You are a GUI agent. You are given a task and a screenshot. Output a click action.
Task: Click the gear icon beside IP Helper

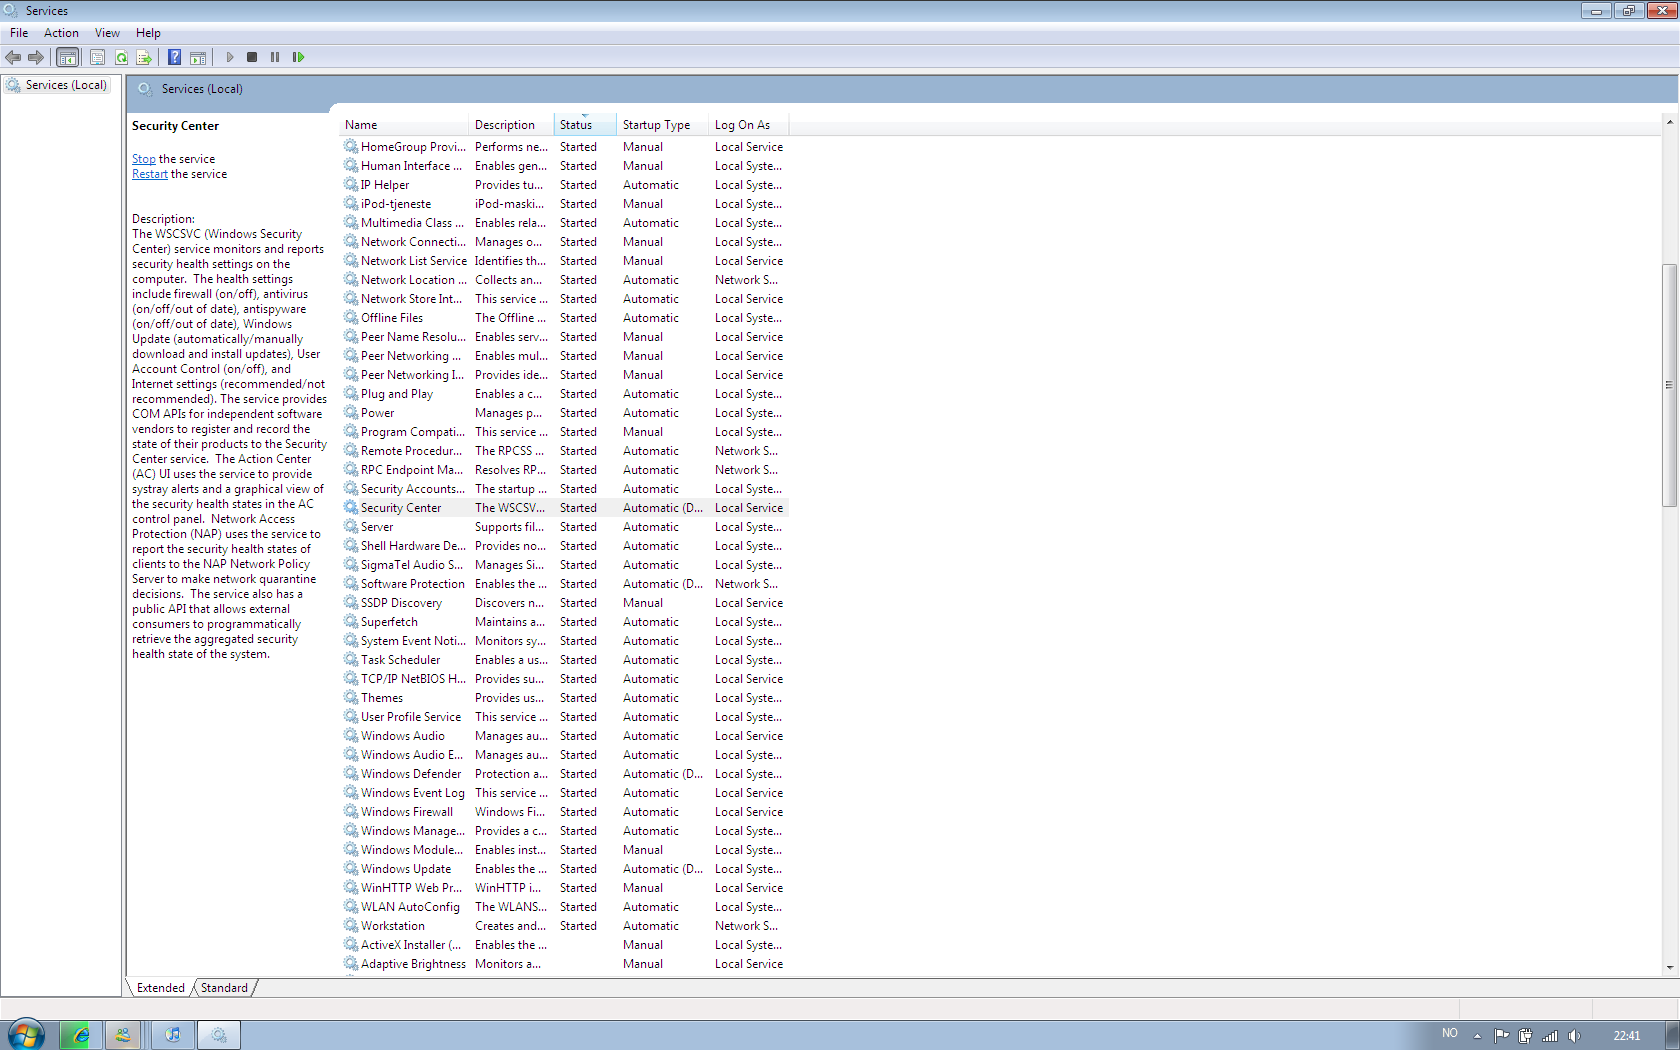pos(351,185)
